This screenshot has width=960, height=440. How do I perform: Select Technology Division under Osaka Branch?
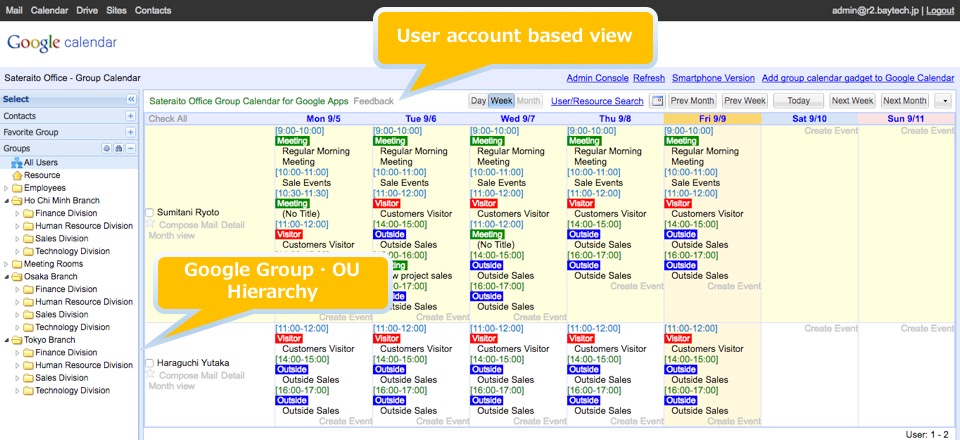(x=72, y=327)
